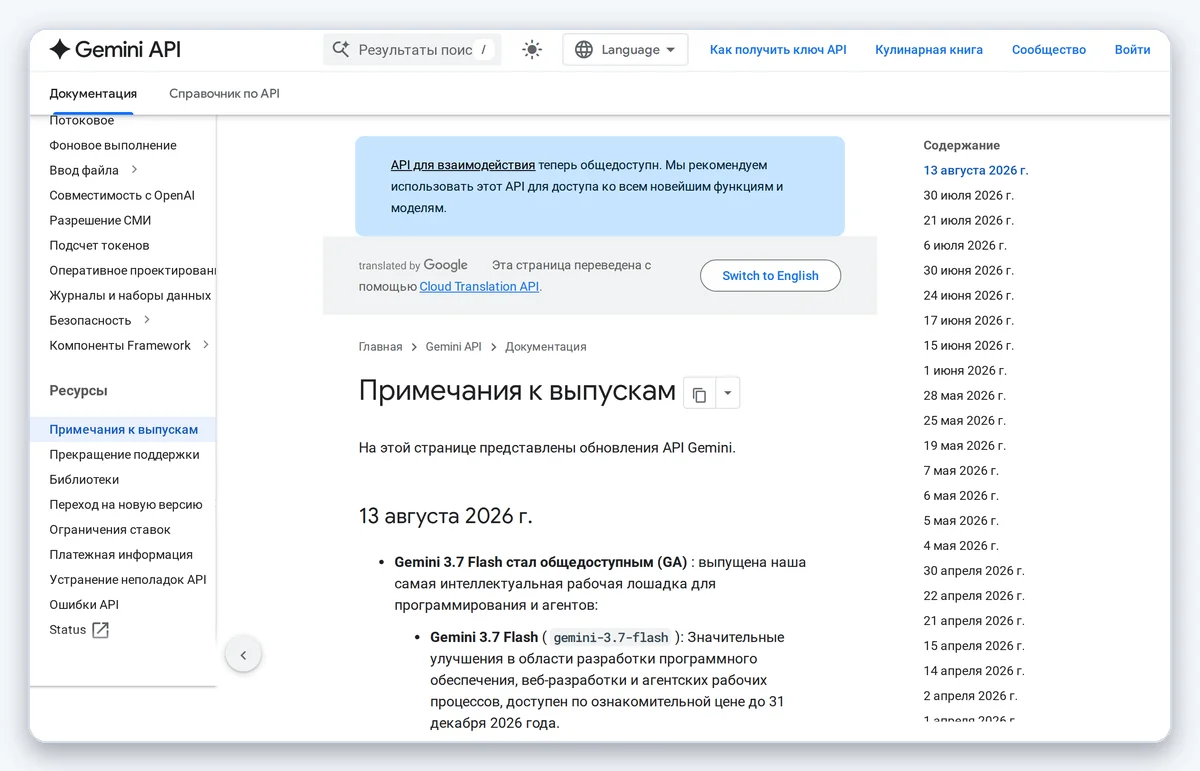Collapse the sidebar with the arrow button

(x=243, y=656)
